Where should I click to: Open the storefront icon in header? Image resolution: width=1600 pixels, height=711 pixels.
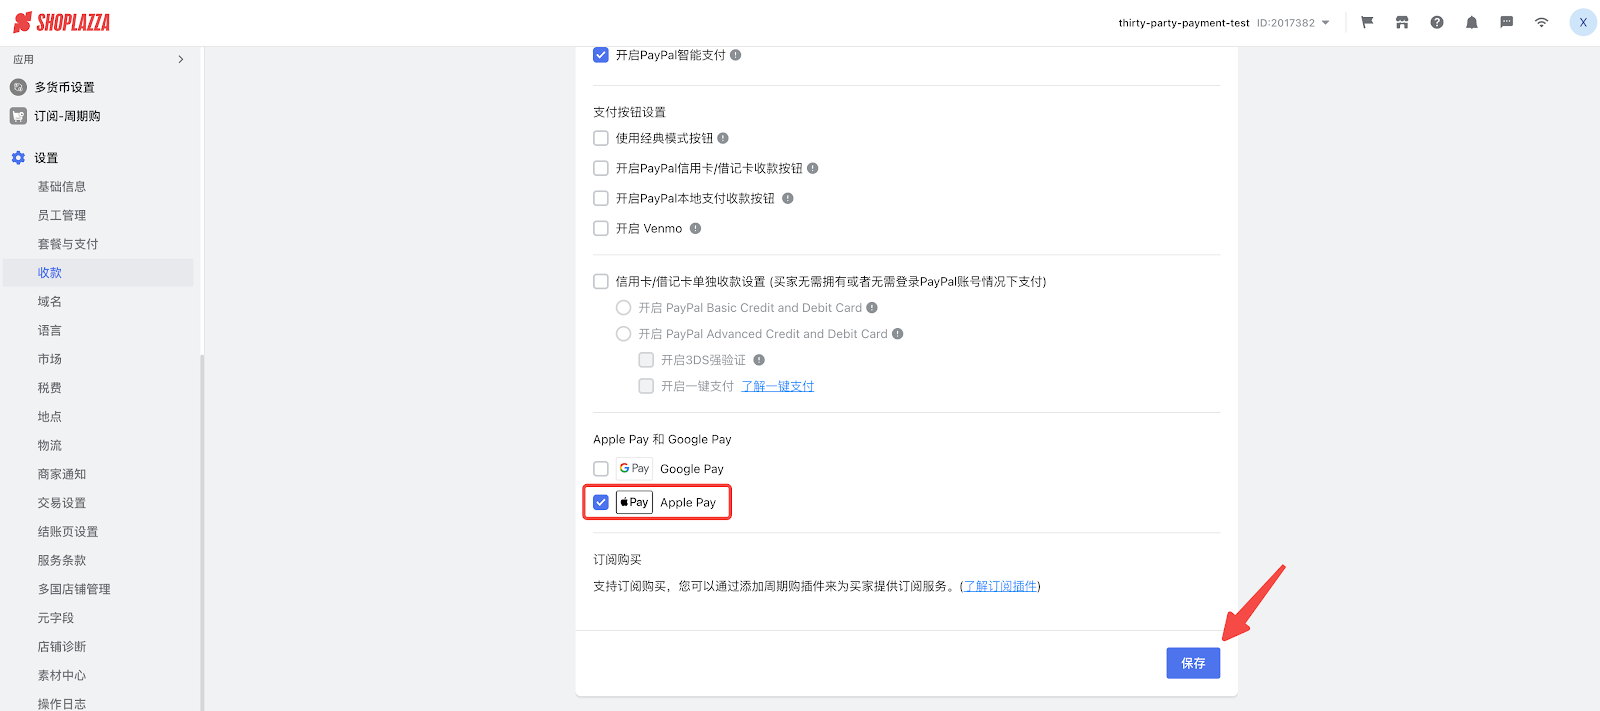click(1402, 22)
